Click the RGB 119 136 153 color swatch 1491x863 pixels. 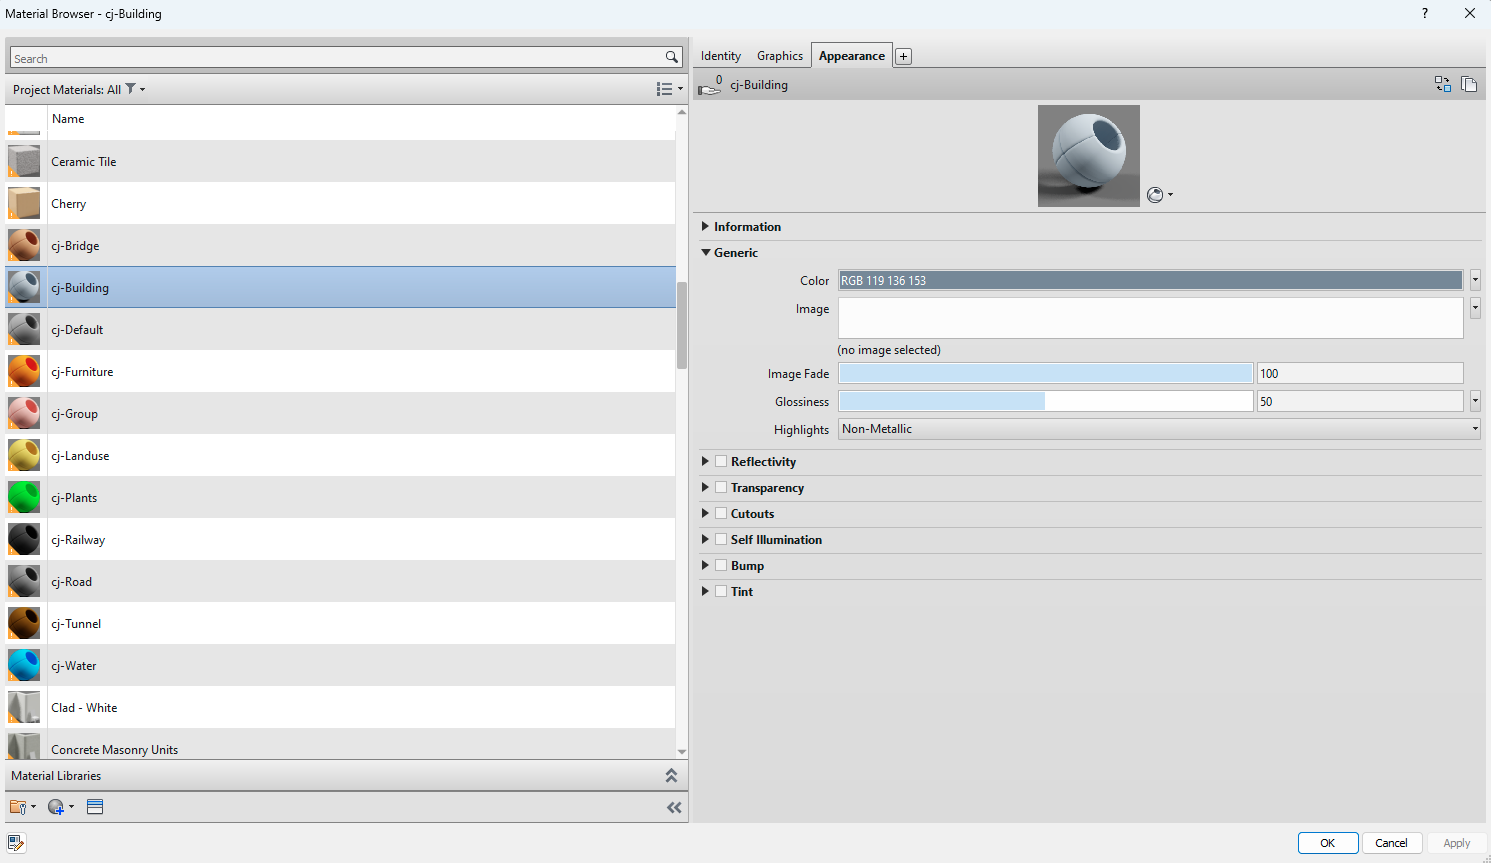tap(1150, 280)
